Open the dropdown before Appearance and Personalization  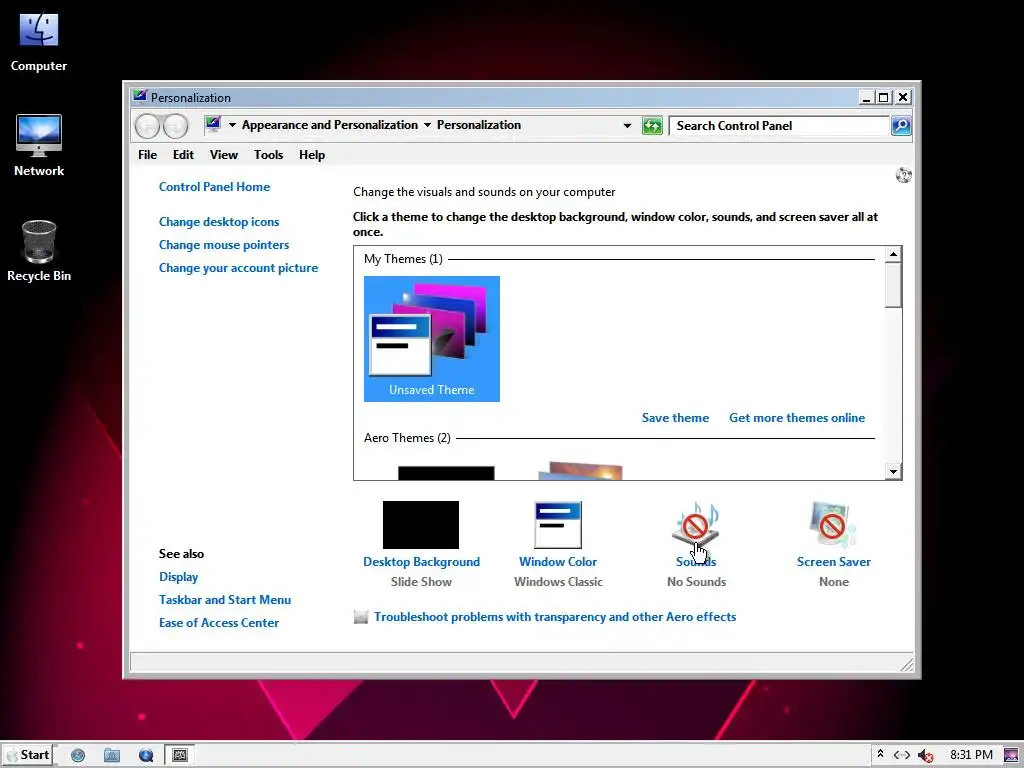[232, 125]
